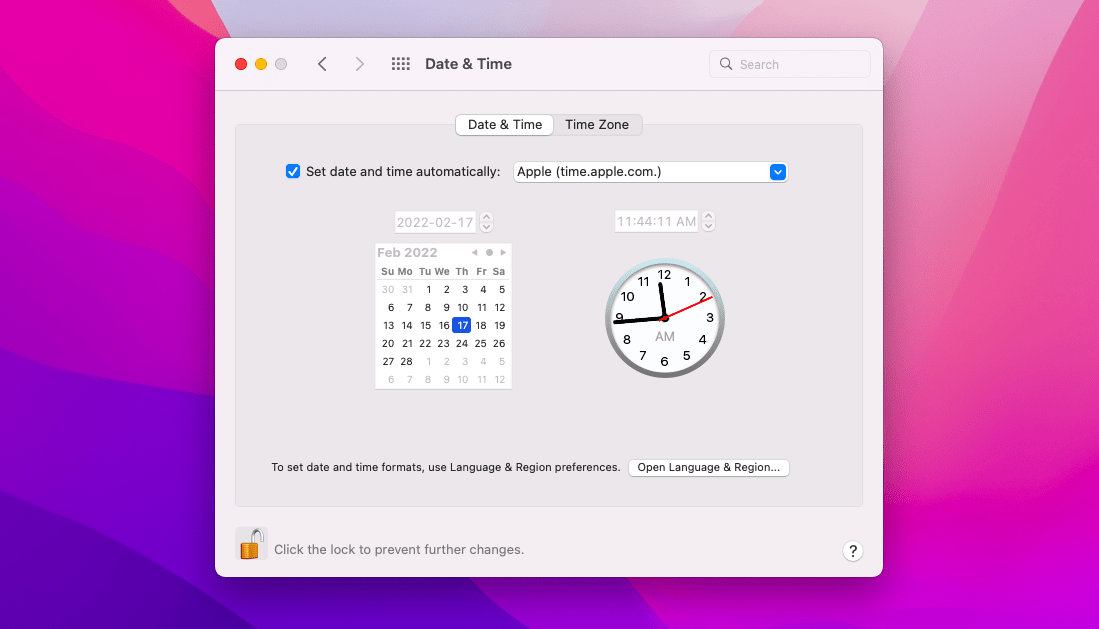This screenshot has width=1099, height=629.
Task: Click the date stepper up arrow
Action: click(x=486, y=216)
